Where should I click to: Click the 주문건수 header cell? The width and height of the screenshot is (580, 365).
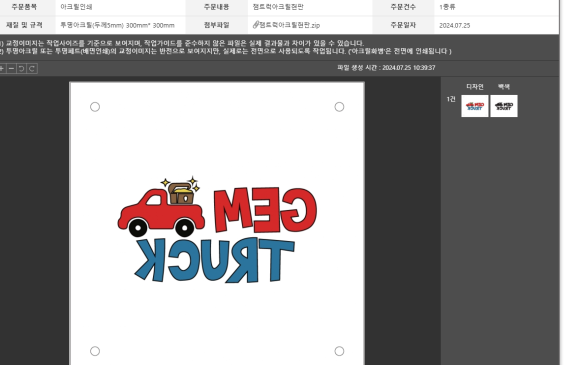(403, 7)
